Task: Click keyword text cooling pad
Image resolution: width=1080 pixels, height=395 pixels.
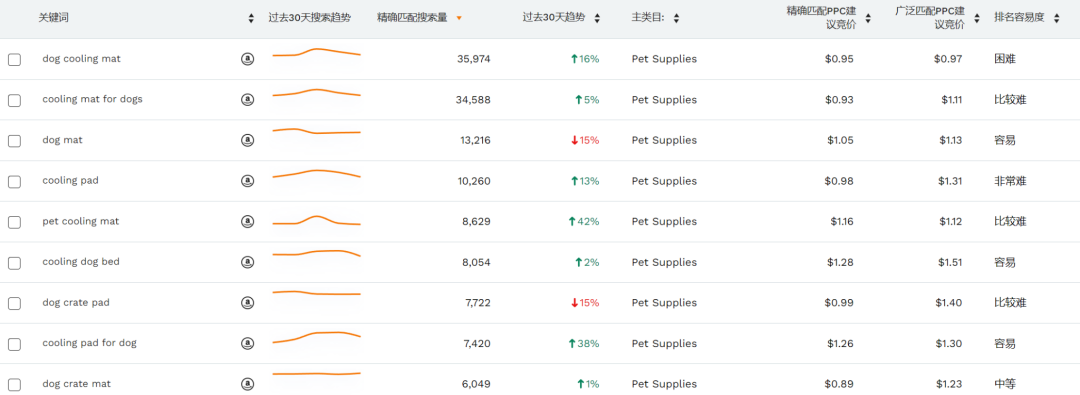Action: click(70, 181)
